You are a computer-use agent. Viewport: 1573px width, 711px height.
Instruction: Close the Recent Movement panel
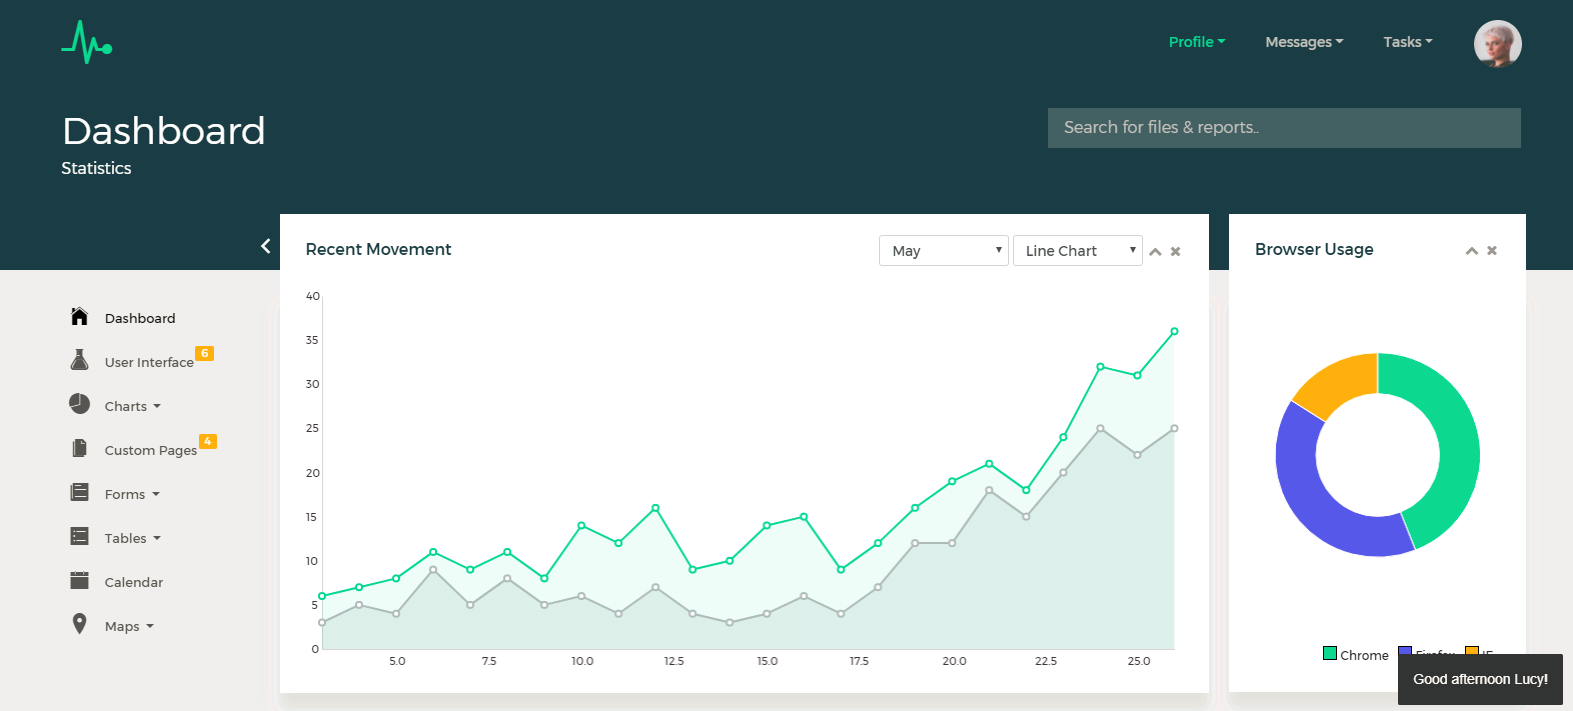point(1176,252)
